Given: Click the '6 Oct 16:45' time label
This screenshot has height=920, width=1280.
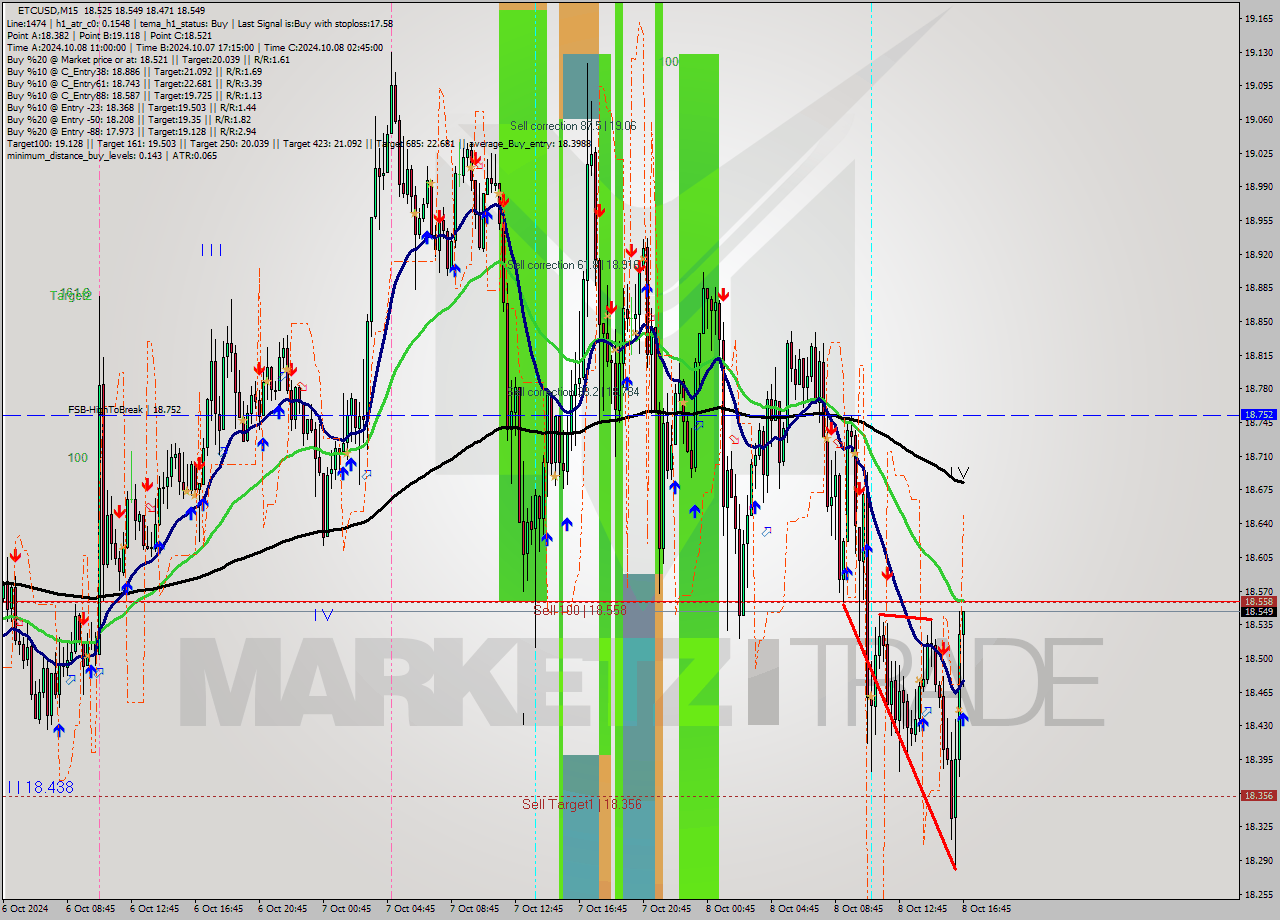Looking at the screenshot, I should click(220, 909).
